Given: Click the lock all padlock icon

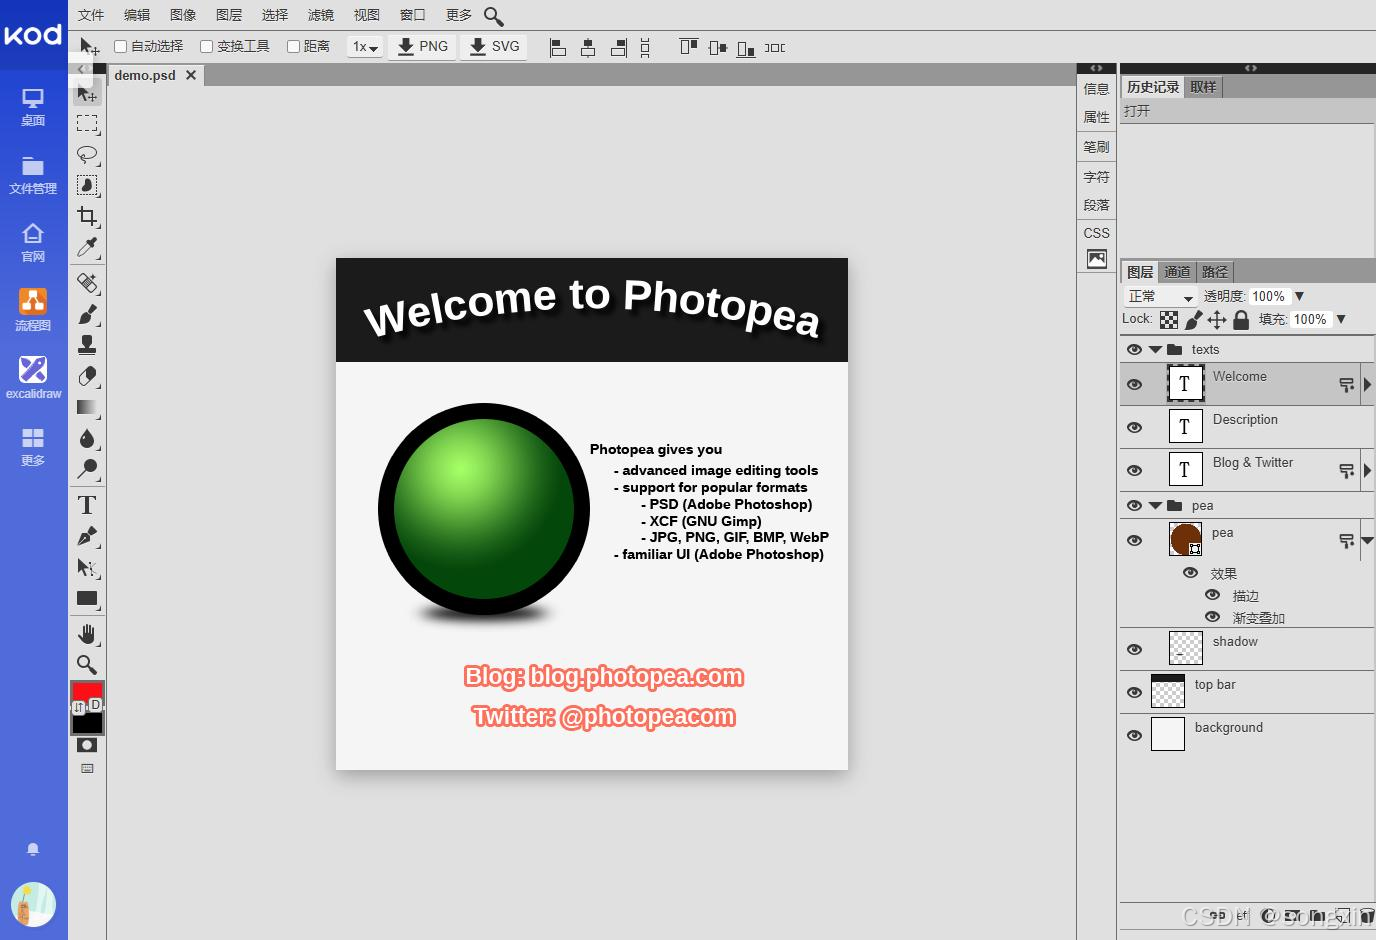Looking at the screenshot, I should [1241, 320].
